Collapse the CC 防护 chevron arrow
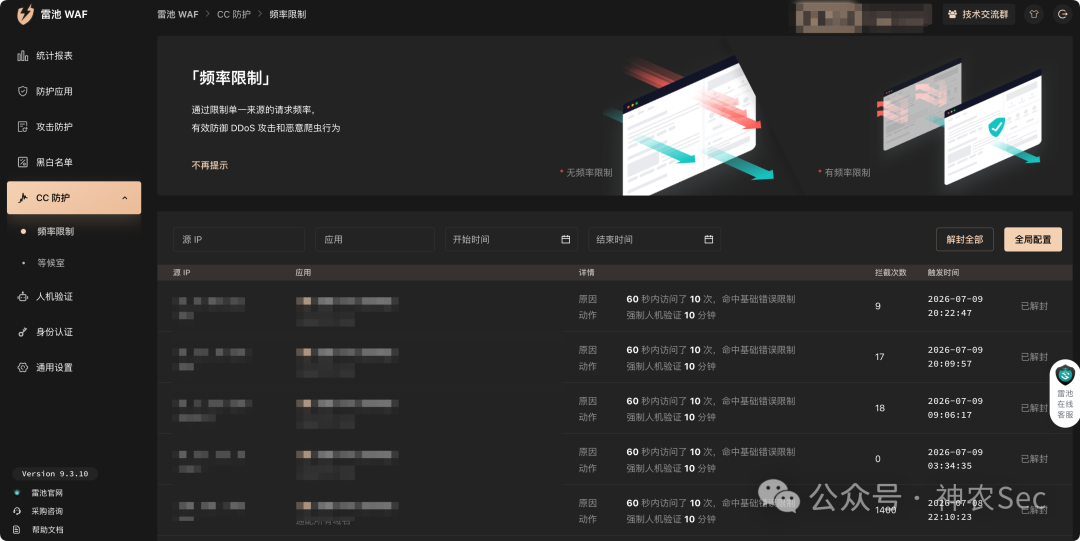The image size is (1080, 541). tap(125, 198)
